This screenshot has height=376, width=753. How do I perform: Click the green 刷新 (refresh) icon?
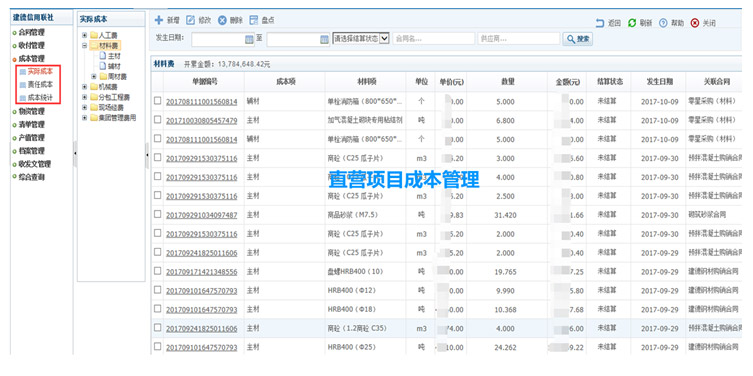pos(632,23)
